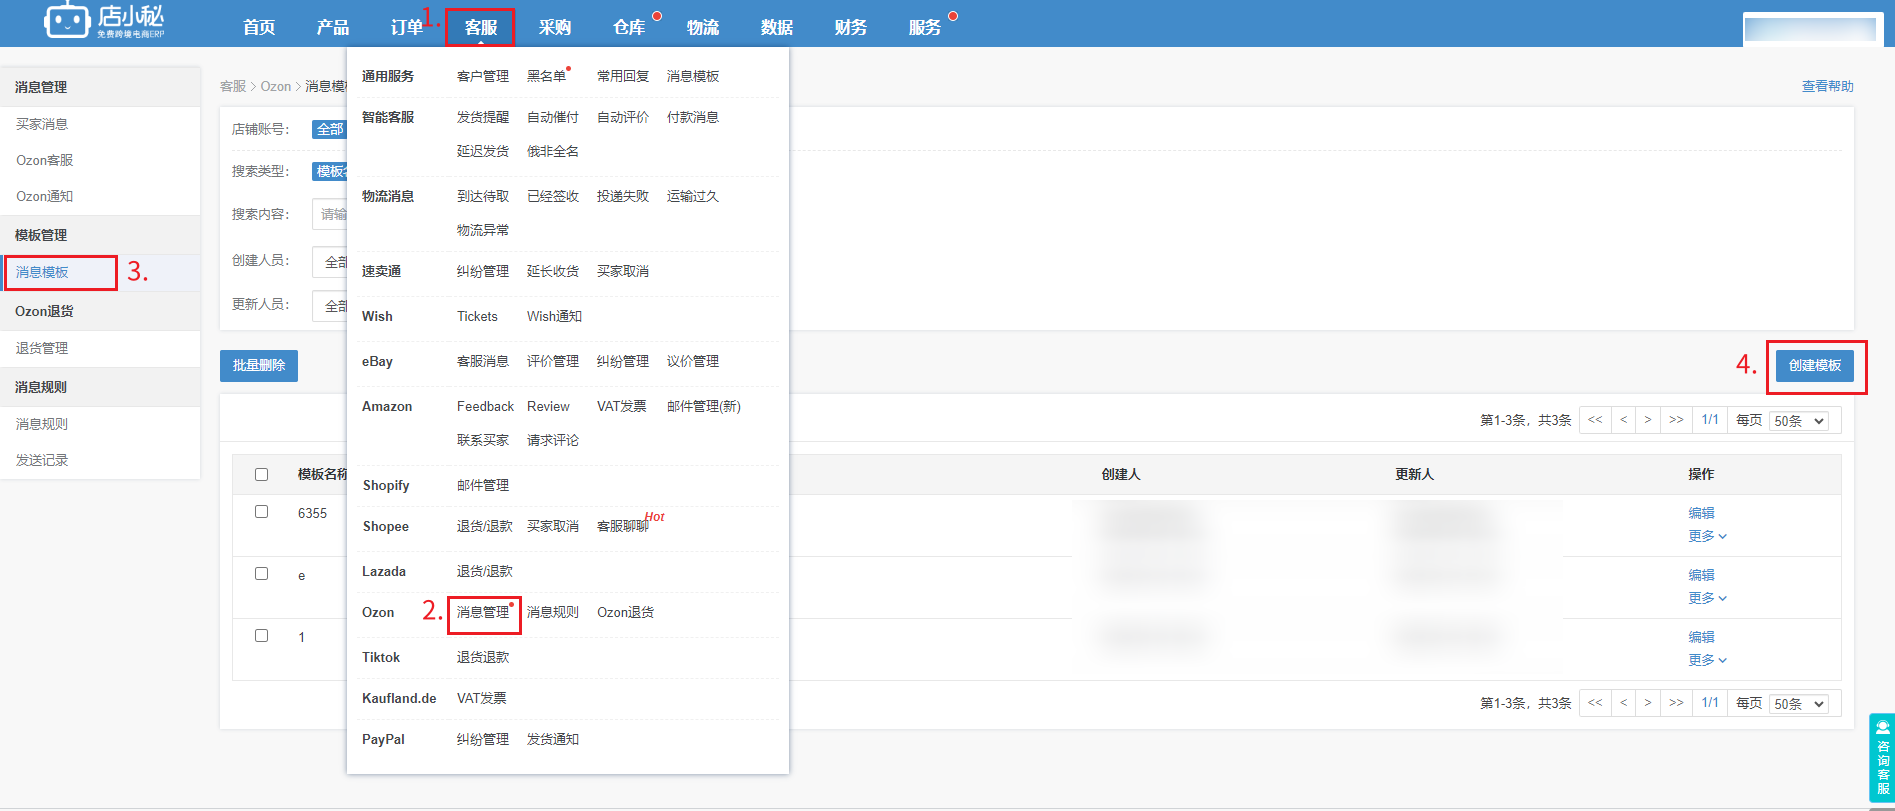Choose 发货提醒 under 智能客服

483,117
